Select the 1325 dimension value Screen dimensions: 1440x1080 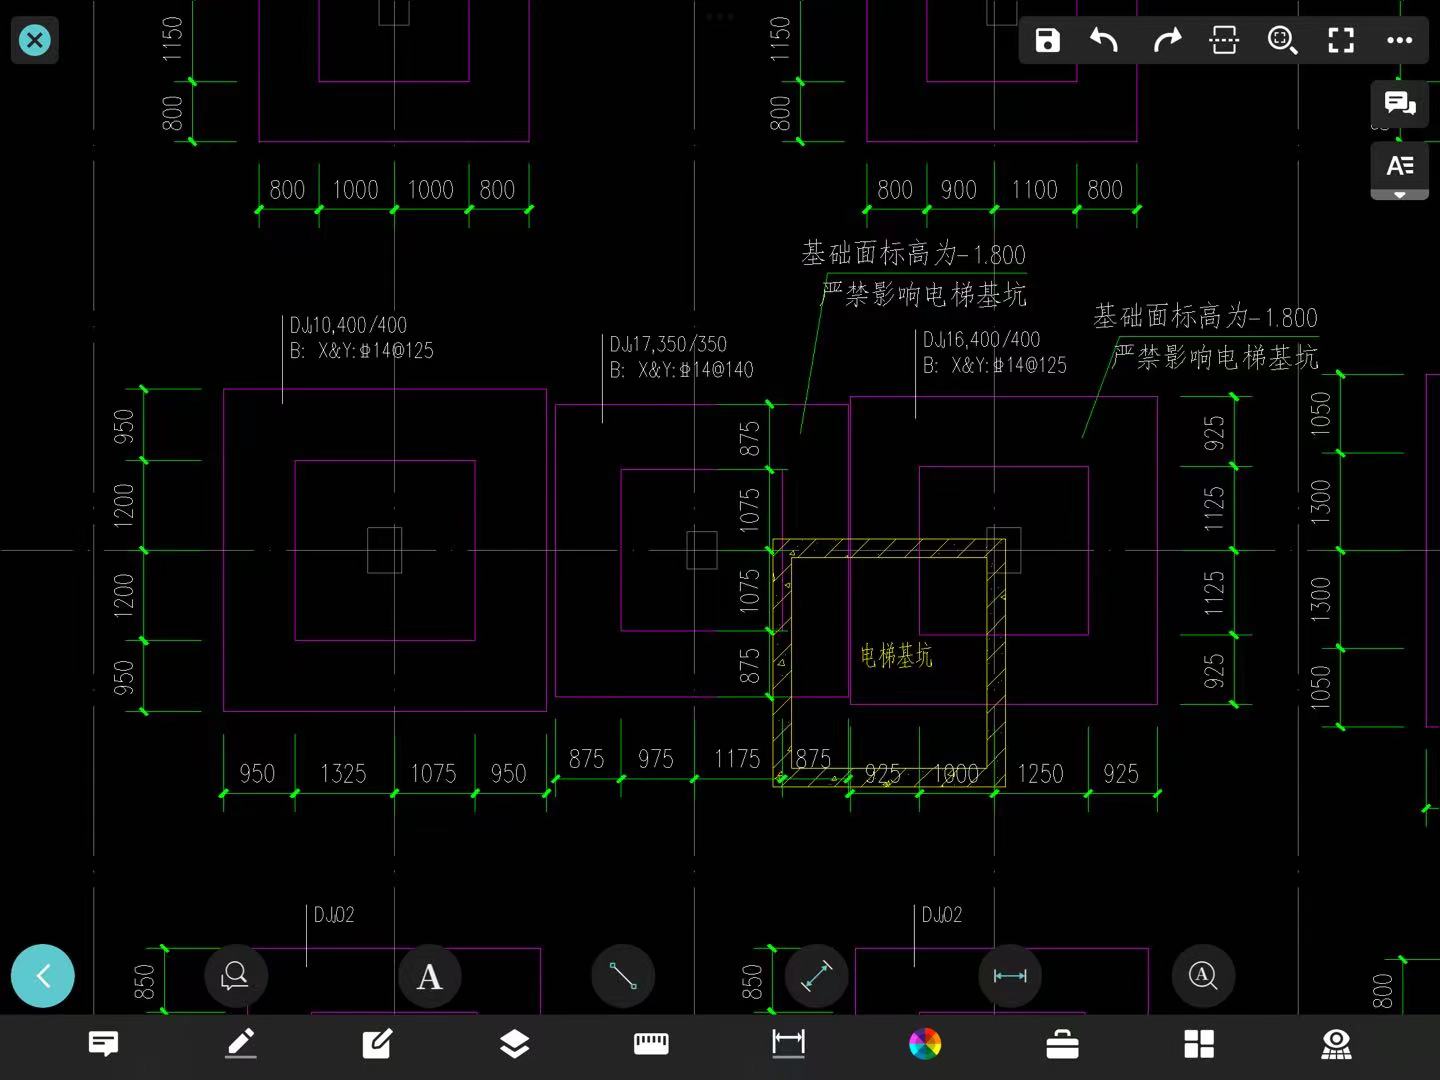(343, 773)
